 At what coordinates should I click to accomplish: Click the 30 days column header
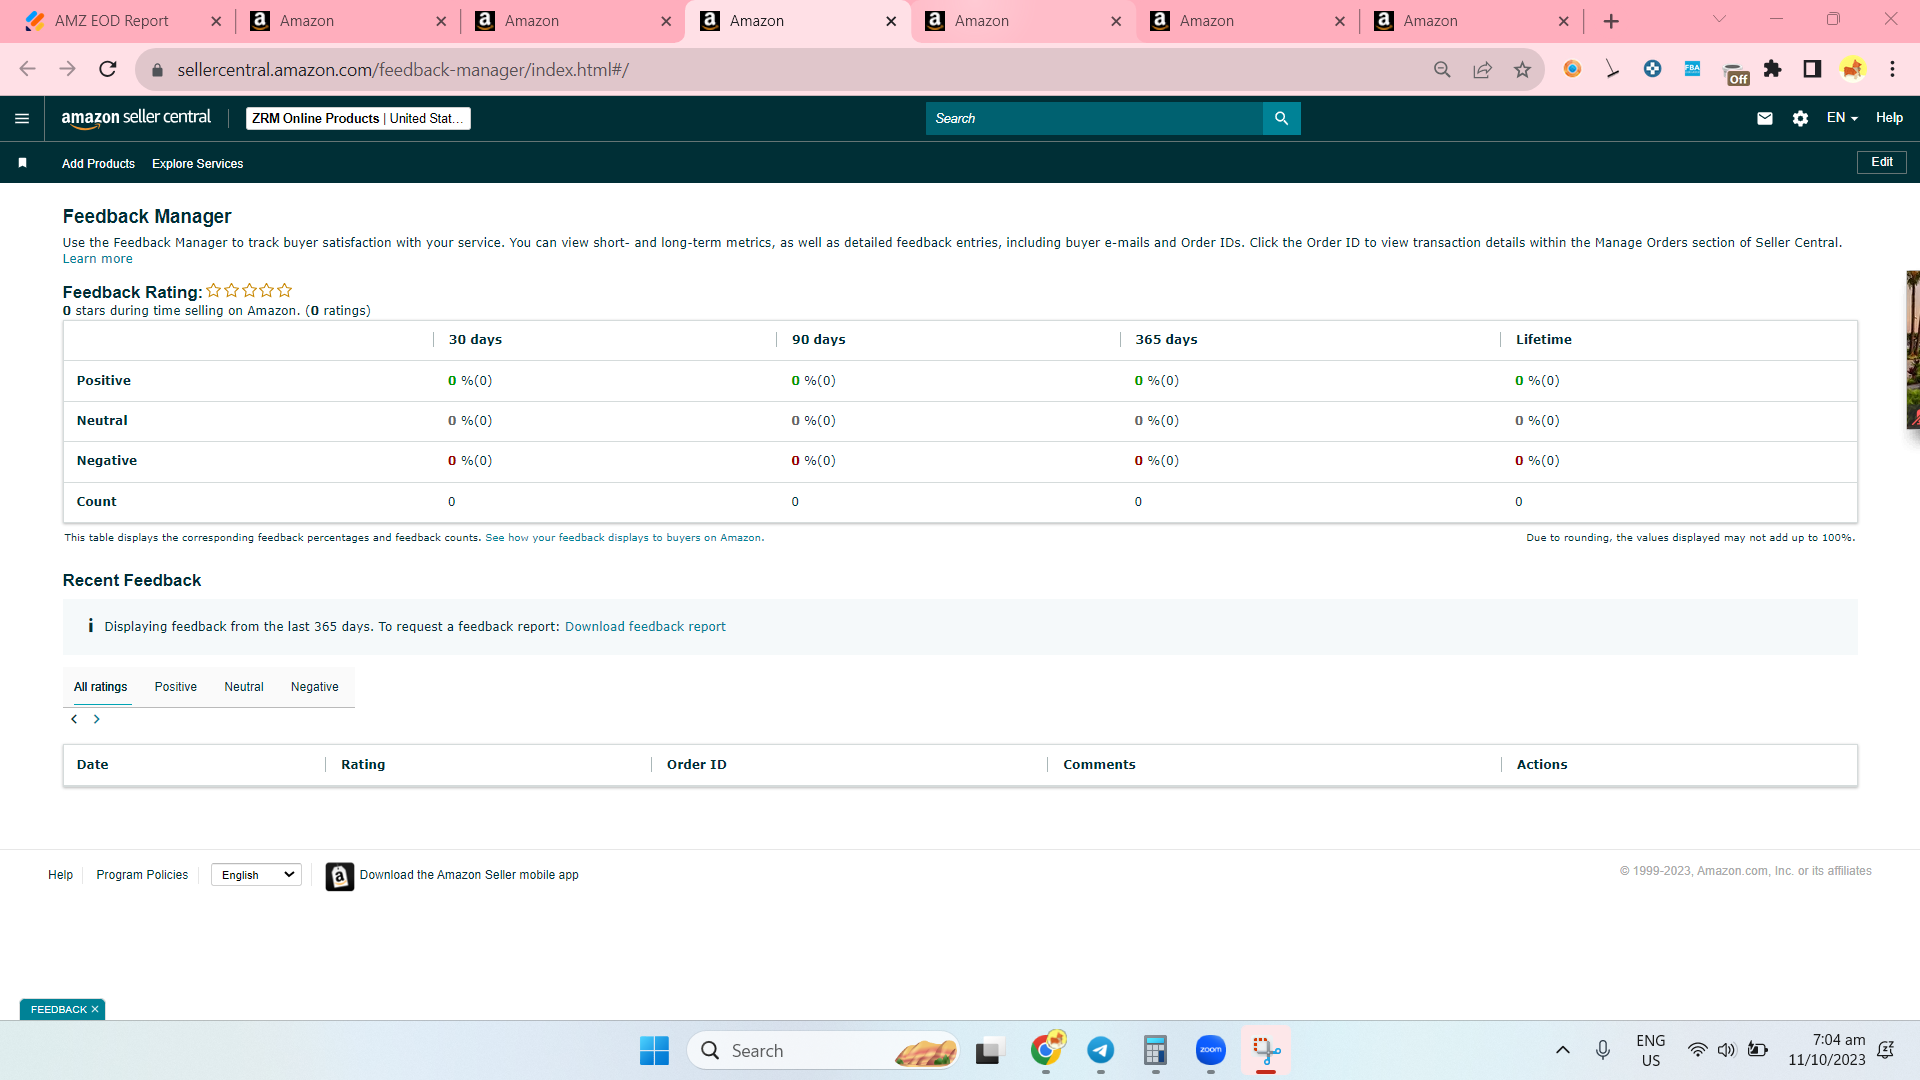tap(475, 340)
